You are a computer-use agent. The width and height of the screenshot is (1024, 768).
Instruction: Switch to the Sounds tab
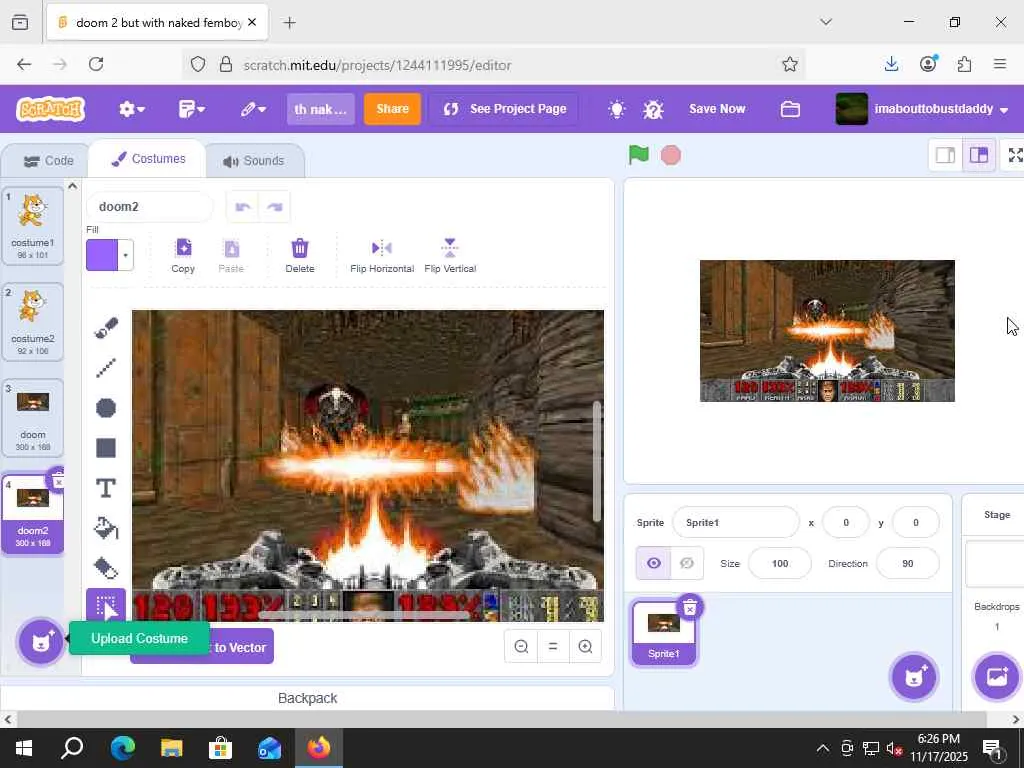pyautogui.click(x=254, y=161)
